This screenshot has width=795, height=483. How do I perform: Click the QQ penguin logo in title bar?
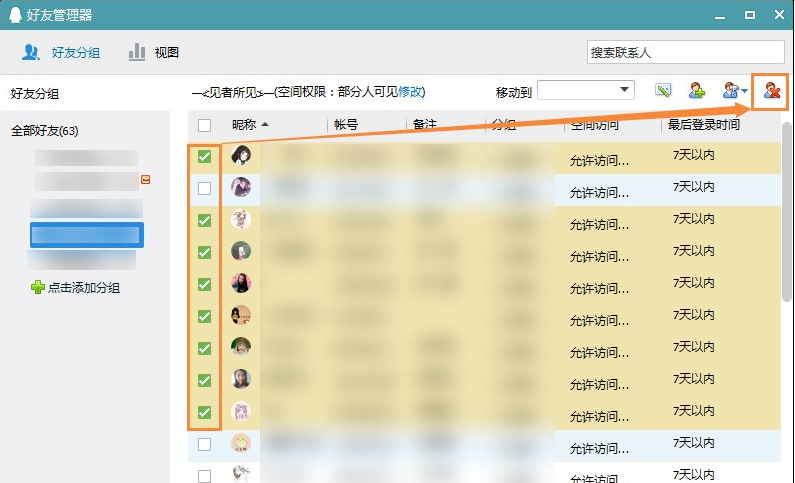[x=16, y=15]
